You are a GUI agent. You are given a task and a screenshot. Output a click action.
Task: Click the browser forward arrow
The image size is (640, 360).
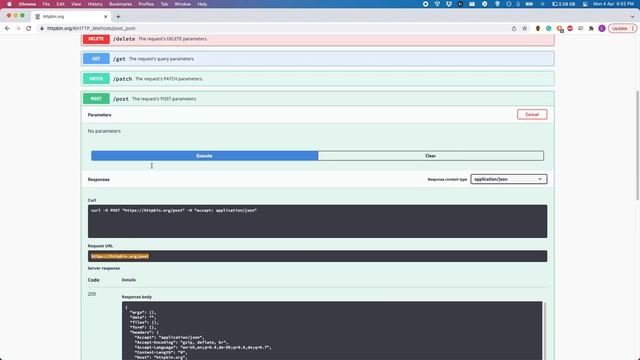[x=18, y=28]
